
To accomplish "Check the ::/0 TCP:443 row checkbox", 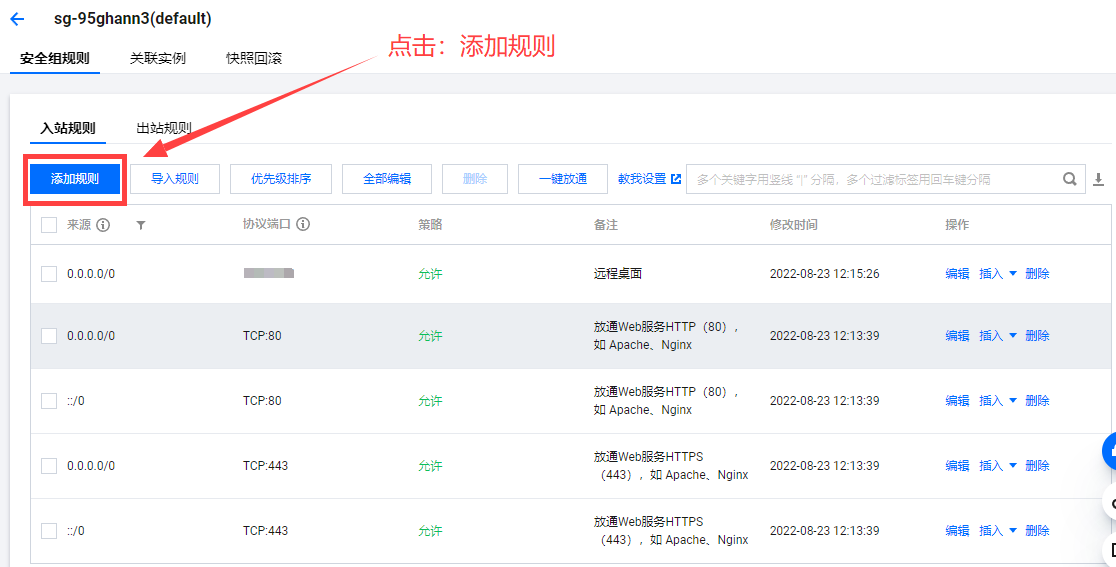I will [48, 531].
